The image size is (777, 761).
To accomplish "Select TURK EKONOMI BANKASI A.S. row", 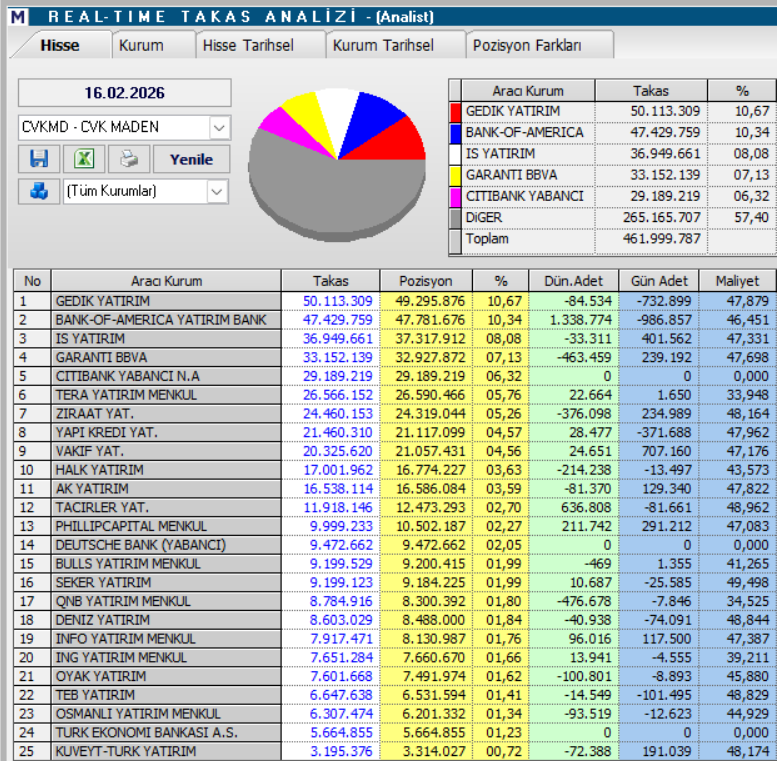I will (395, 733).
